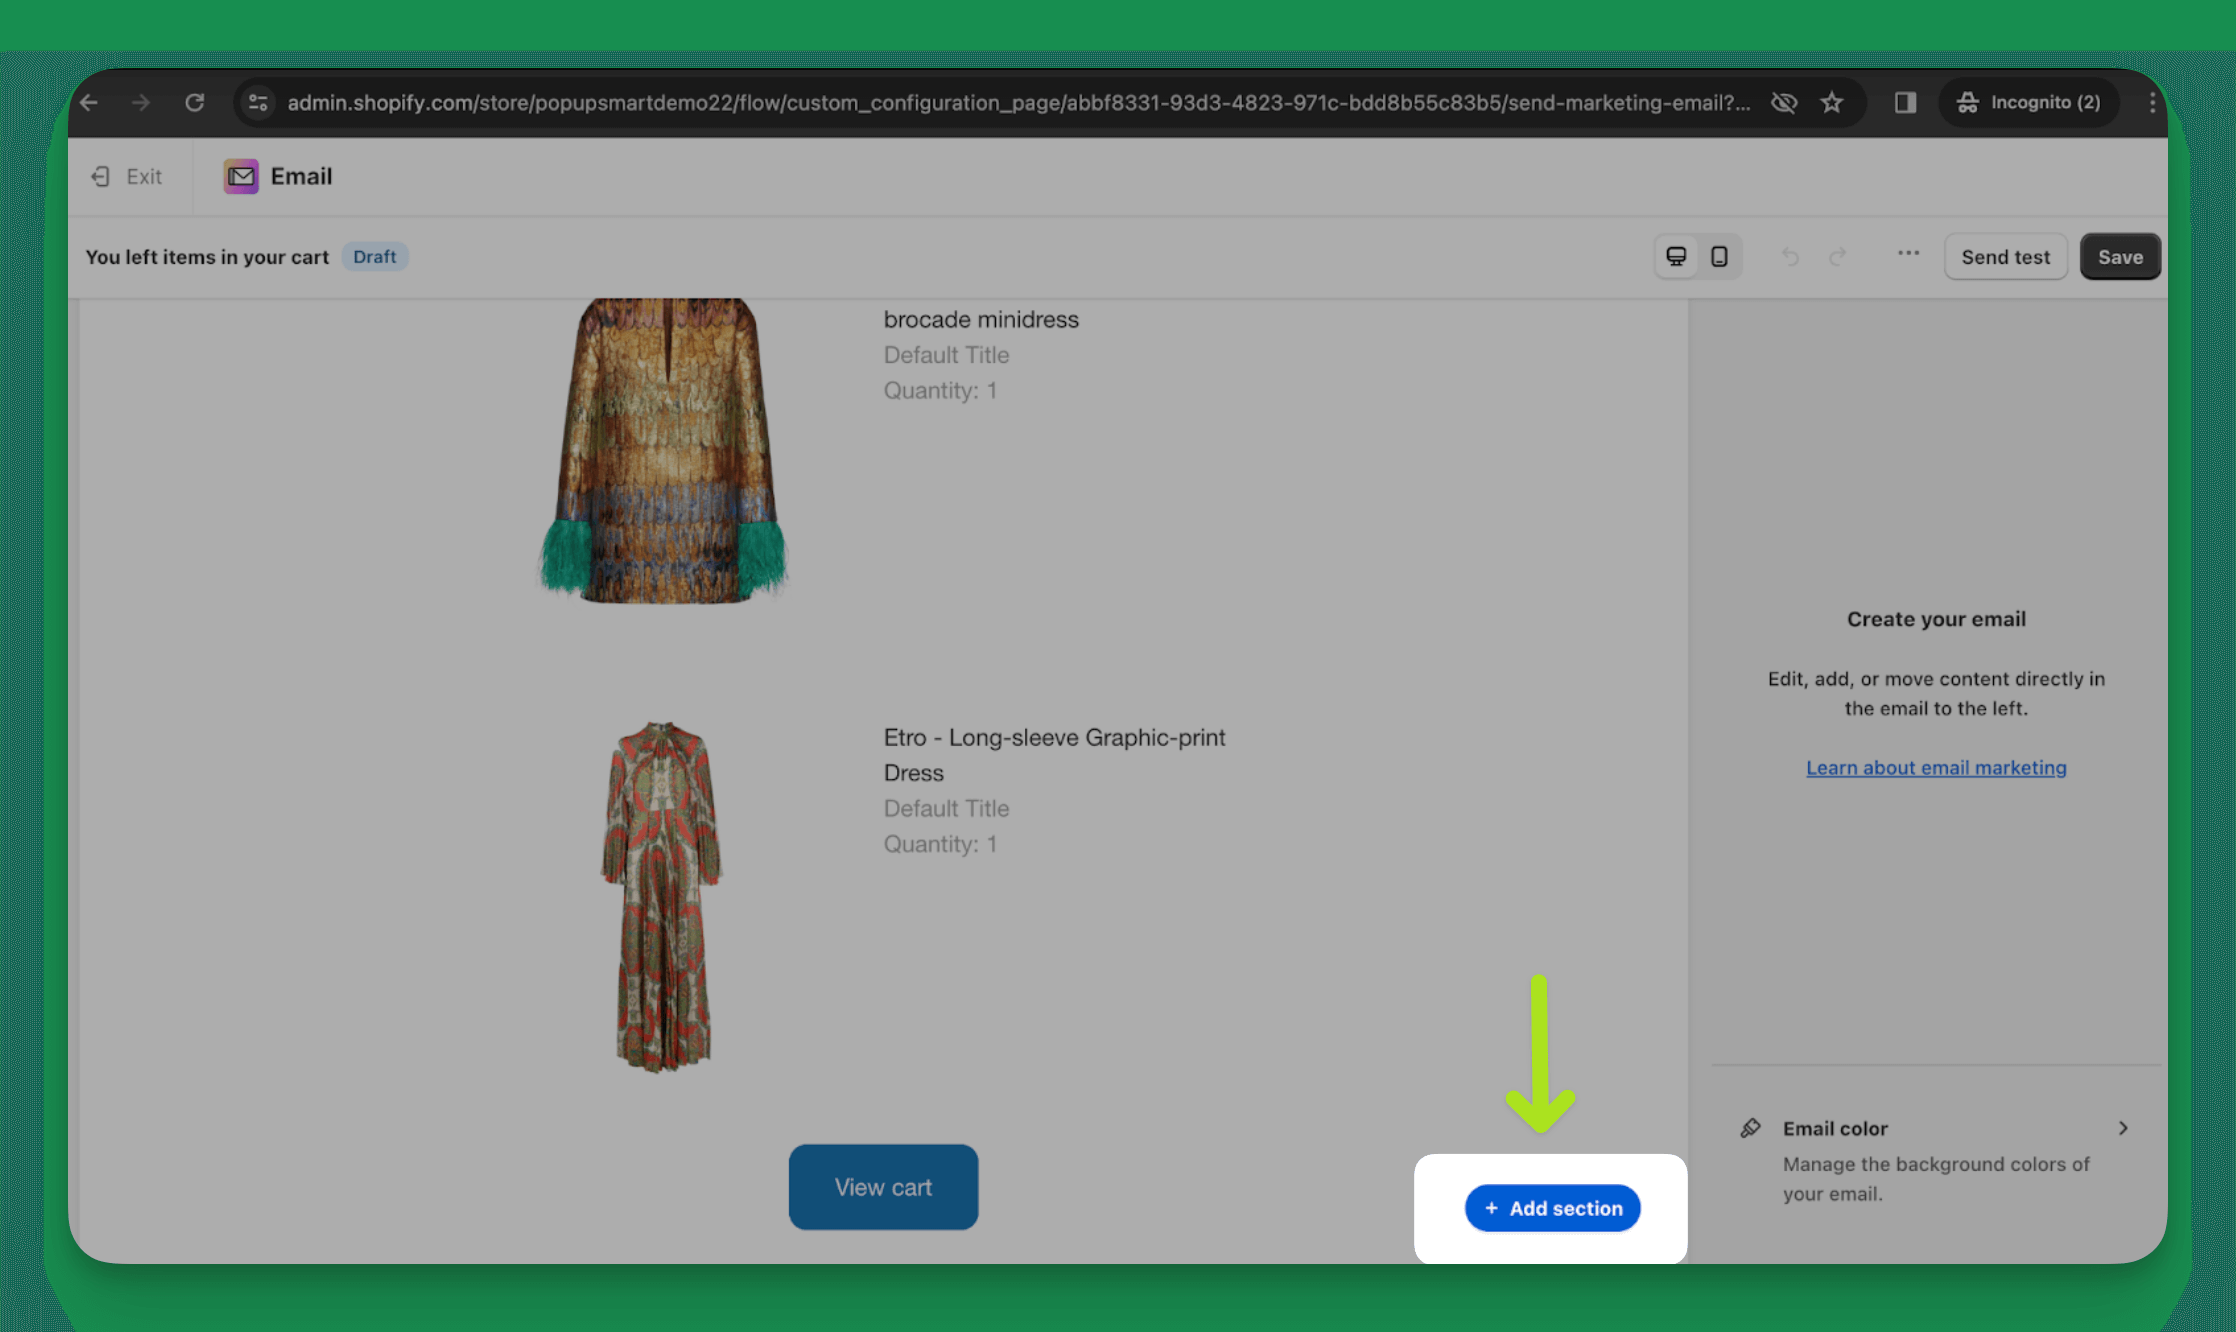Click the Email color pencil icon
The height and width of the screenshot is (1332, 2236).
click(1749, 1127)
